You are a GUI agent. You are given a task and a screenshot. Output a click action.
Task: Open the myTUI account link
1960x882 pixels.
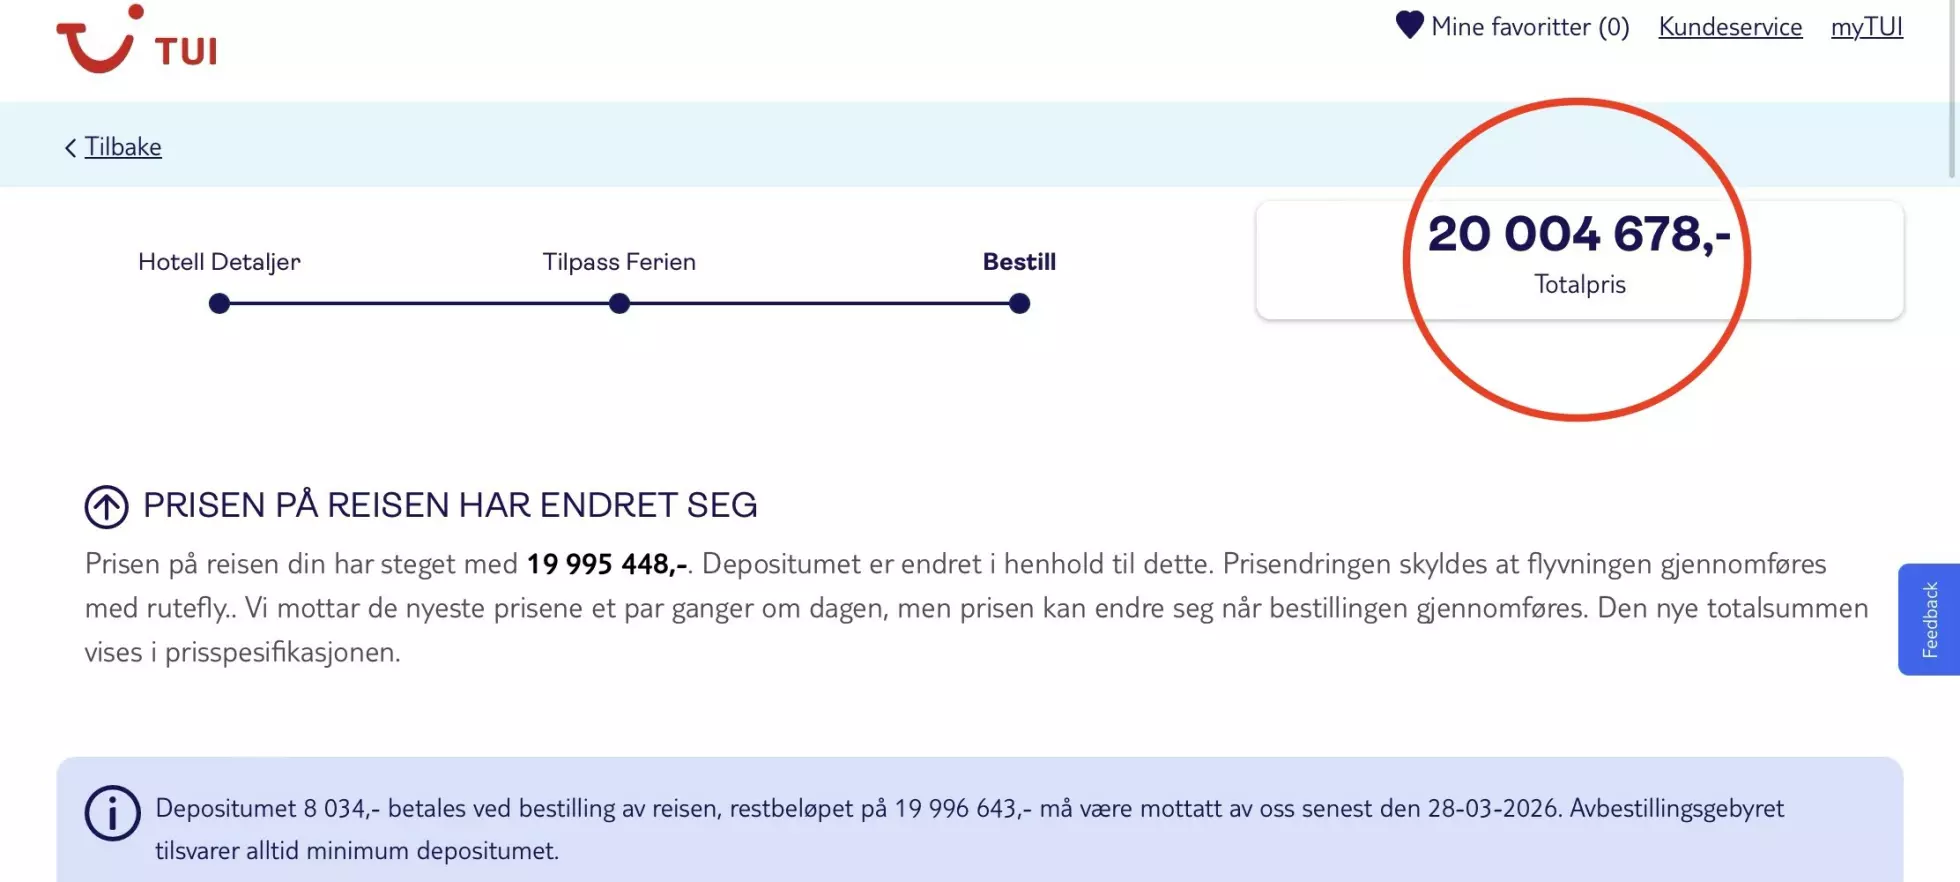(1866, 27)
